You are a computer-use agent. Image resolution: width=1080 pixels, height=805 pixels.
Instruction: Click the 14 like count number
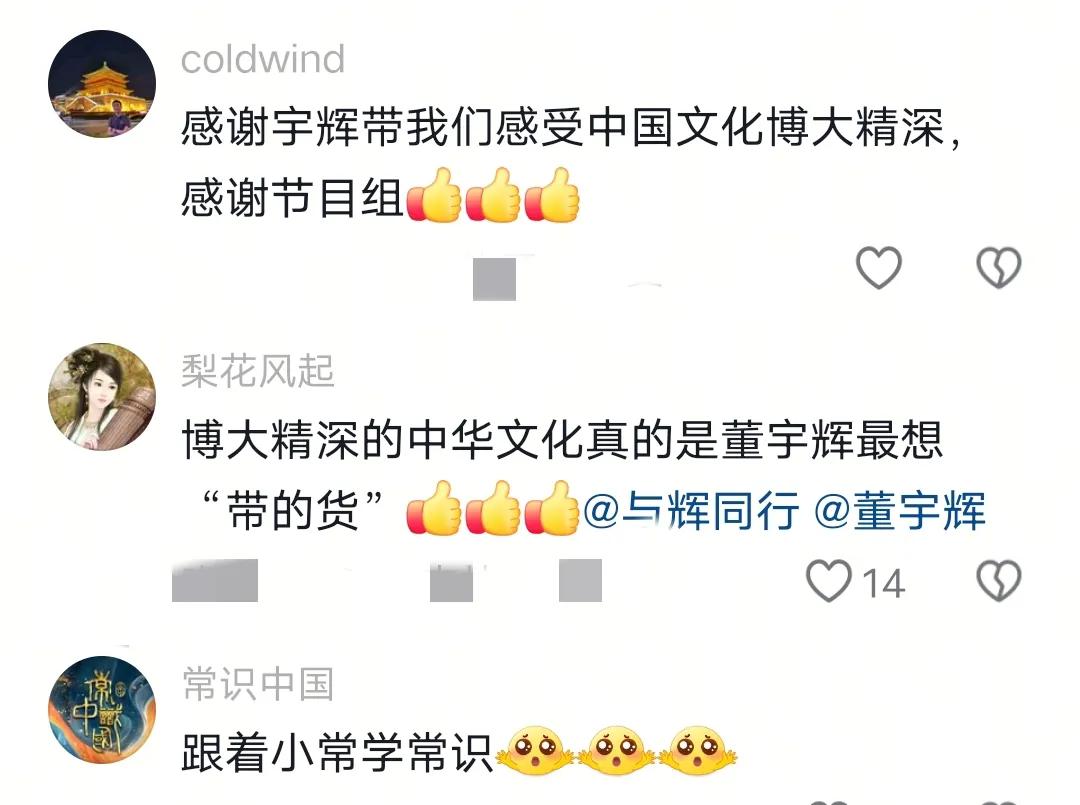tap(883, 584)
